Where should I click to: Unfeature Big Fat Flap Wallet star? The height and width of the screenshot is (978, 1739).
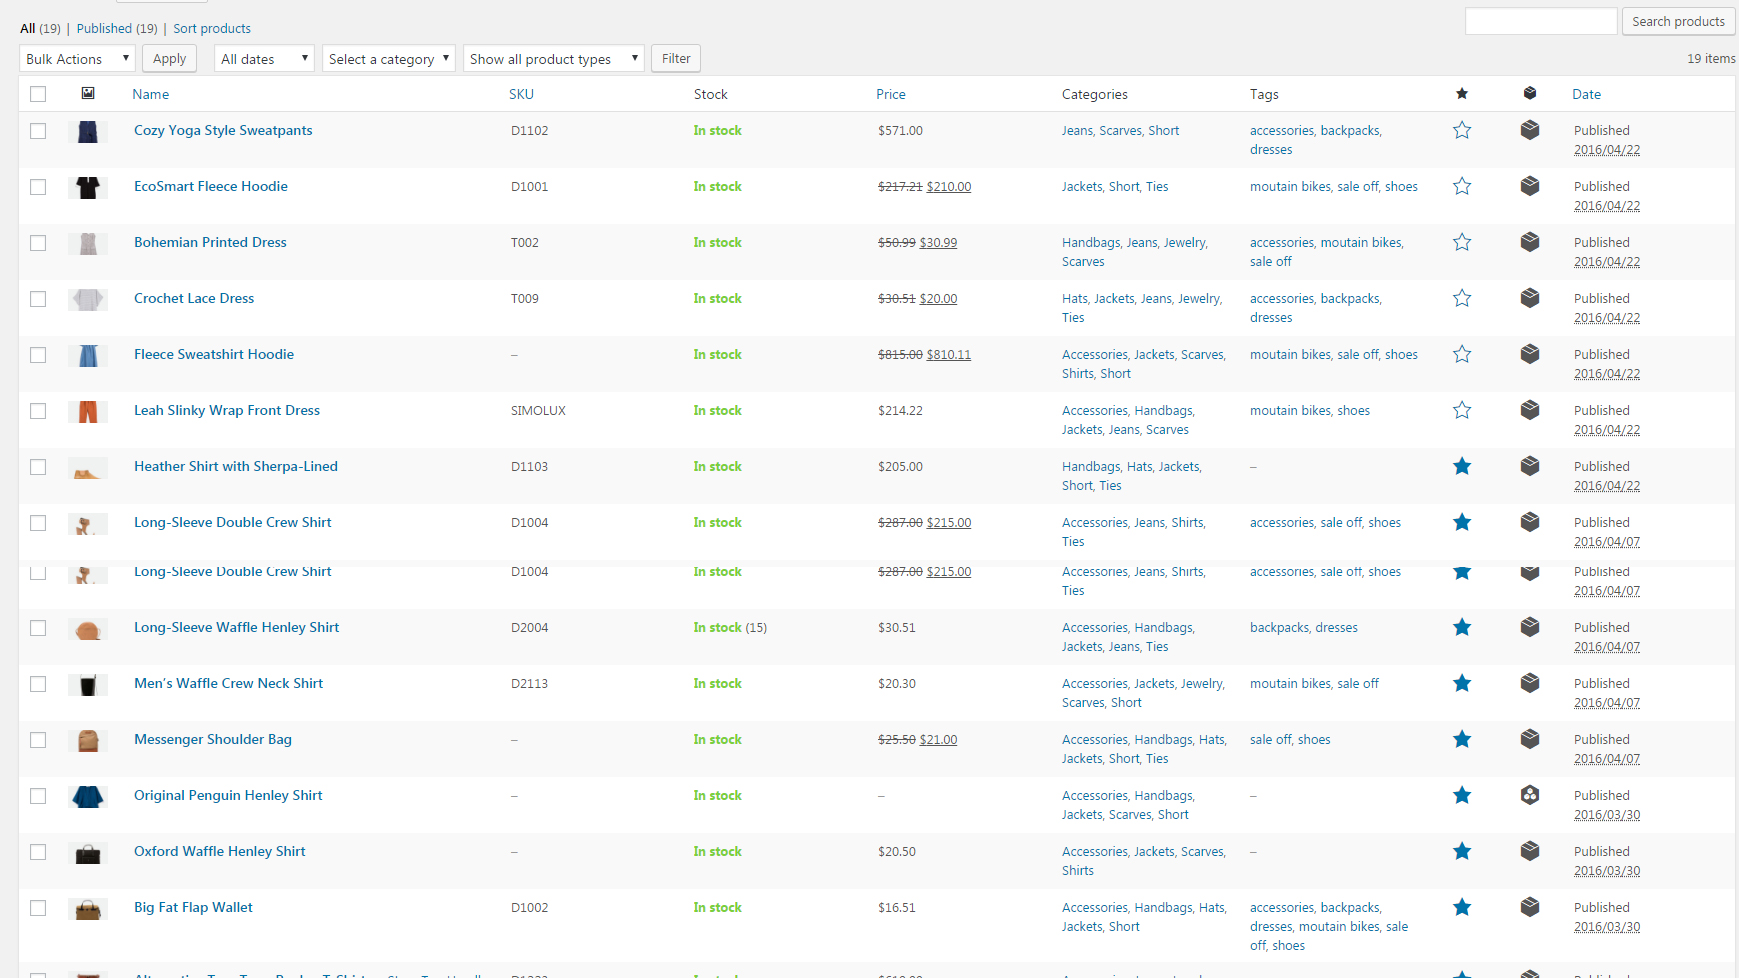[1462, 907]
